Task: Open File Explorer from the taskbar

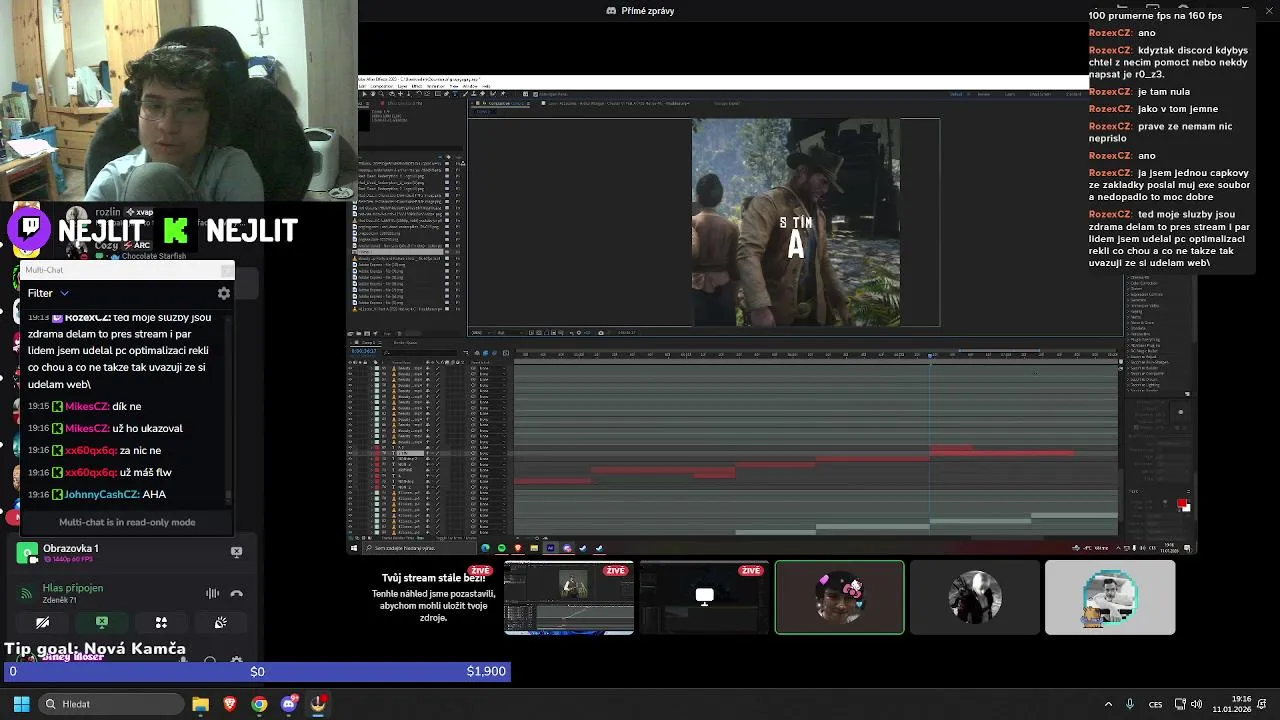Action: pos(200,704)
